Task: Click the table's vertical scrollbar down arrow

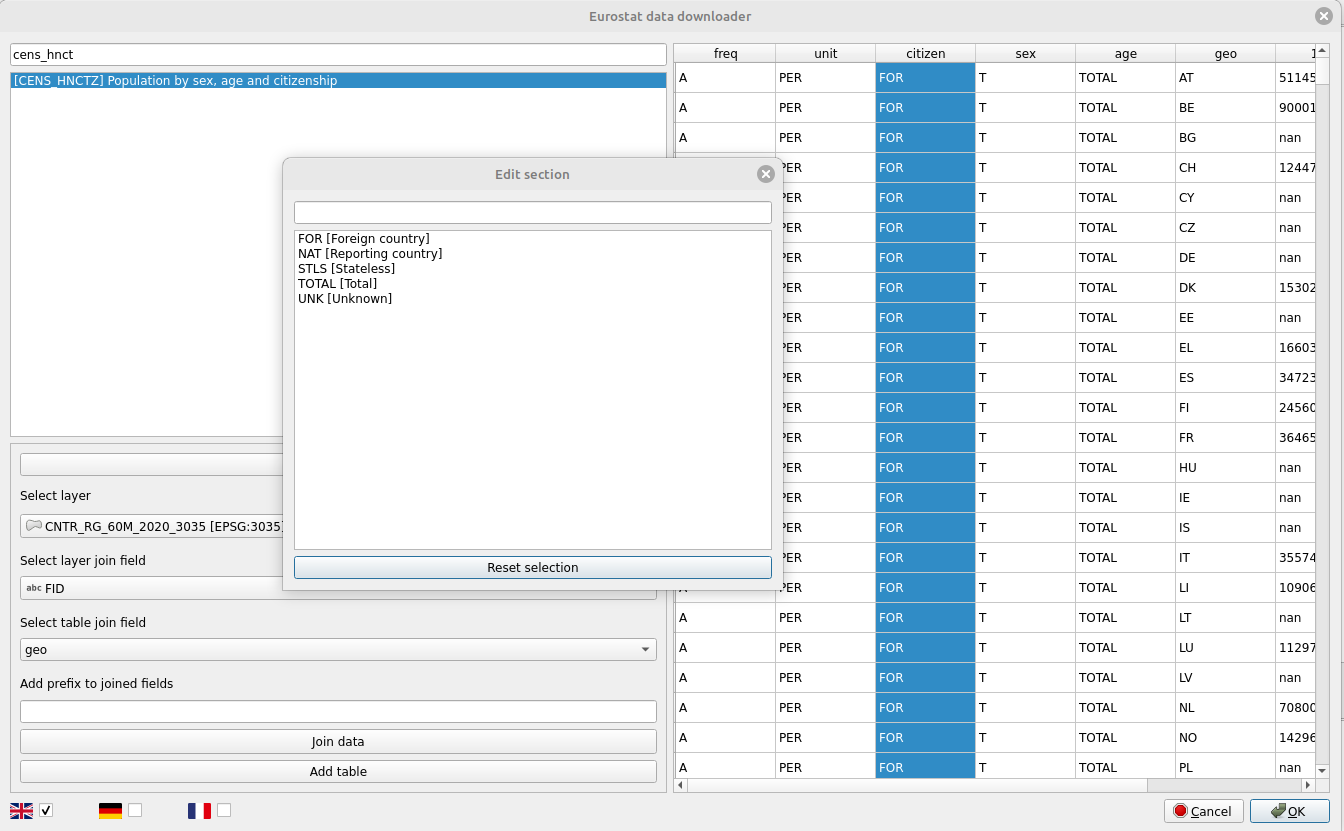Action: pos(1322,771)
